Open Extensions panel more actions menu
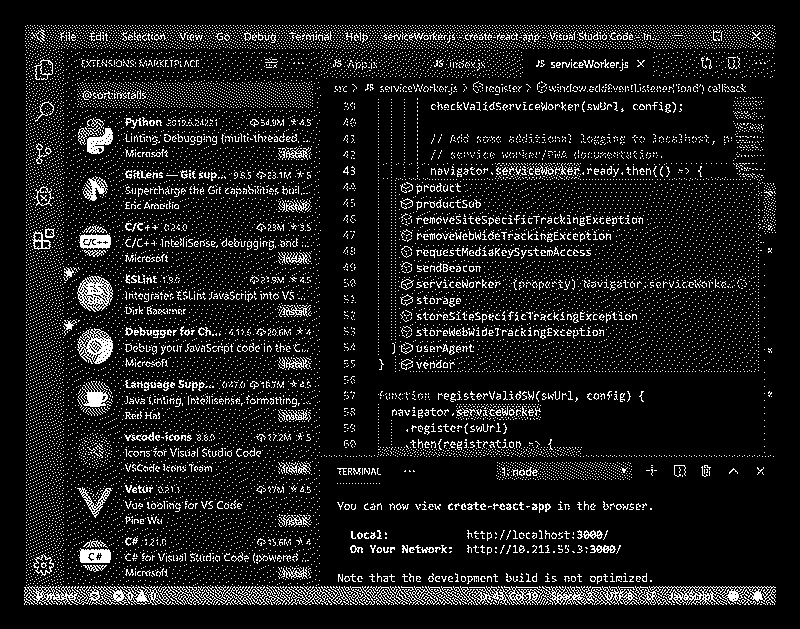Screen dimensions: 800x629 click(300, 63)
